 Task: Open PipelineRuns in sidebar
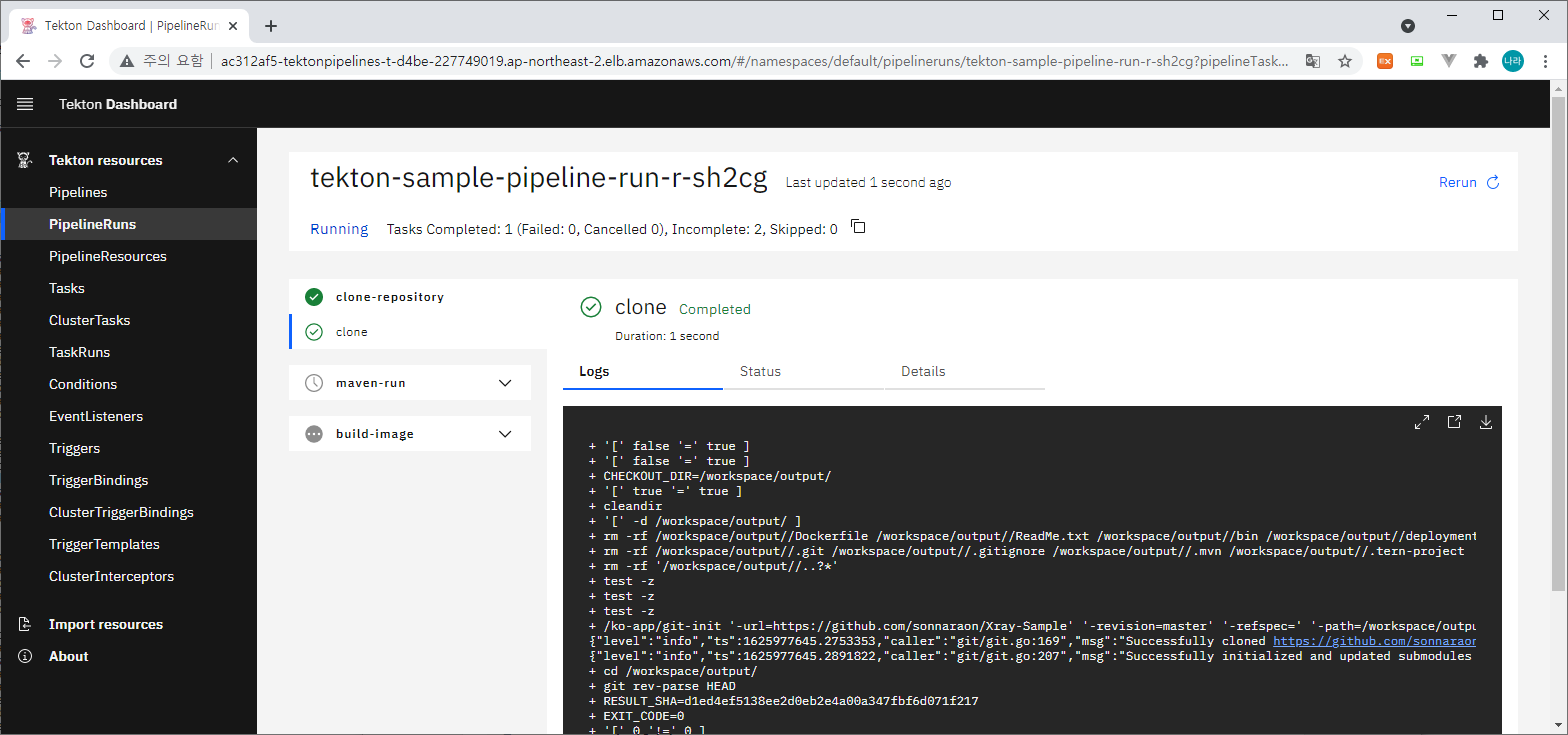click(x=128, y=224)
